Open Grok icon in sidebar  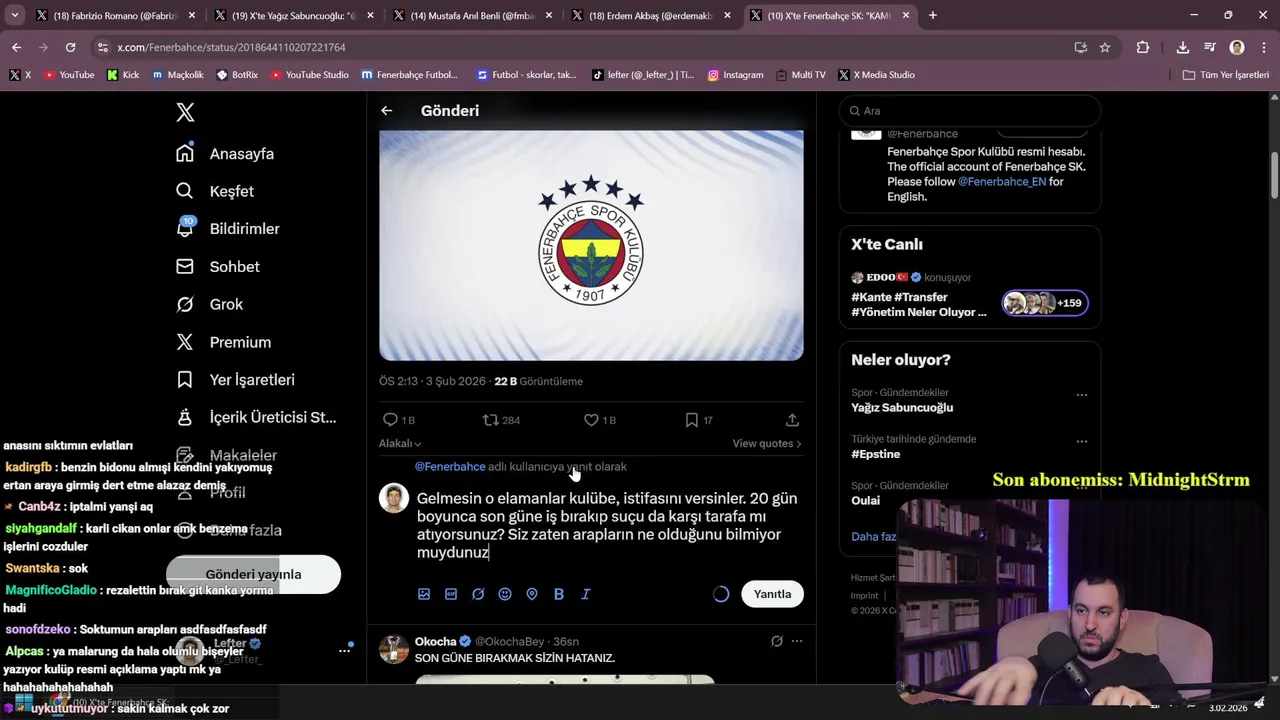point(185,304)
